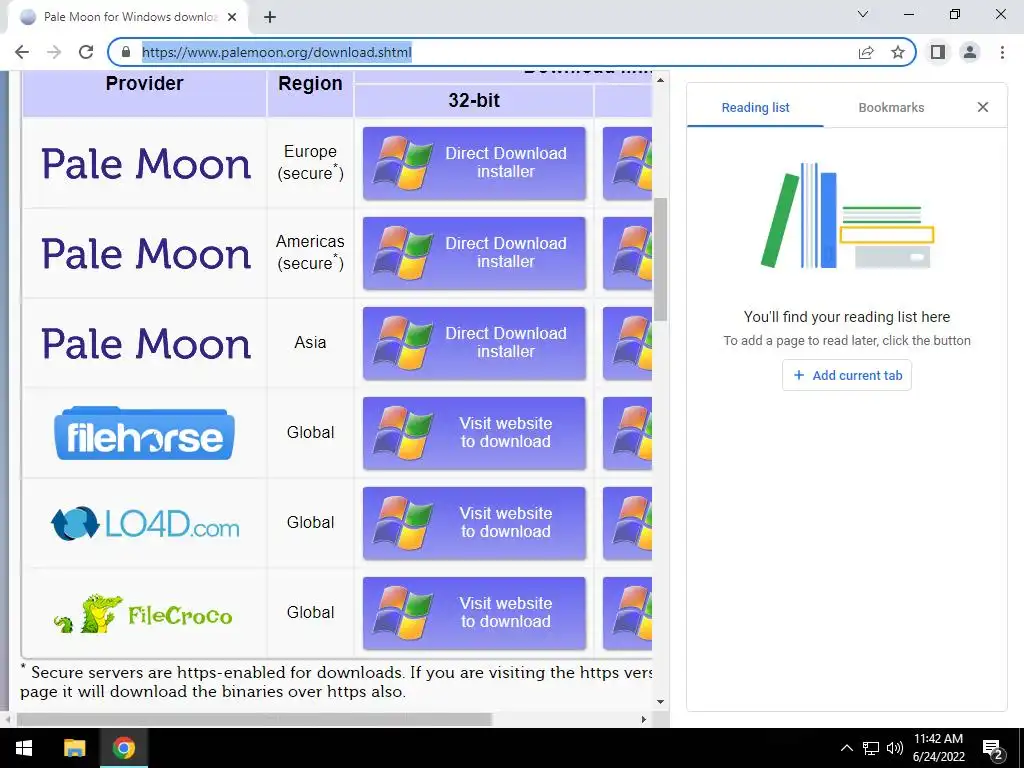Share this page via share icon

click(x=866, y=52)
